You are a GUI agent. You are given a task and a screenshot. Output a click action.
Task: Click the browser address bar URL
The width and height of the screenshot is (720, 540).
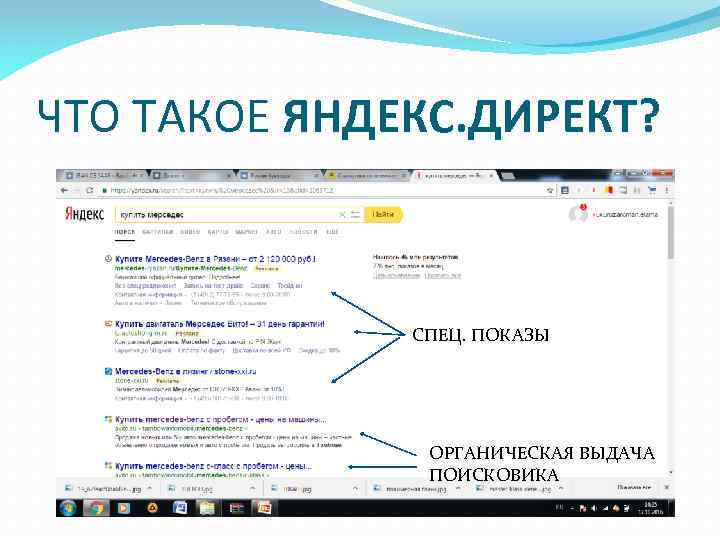pos(221,190)
